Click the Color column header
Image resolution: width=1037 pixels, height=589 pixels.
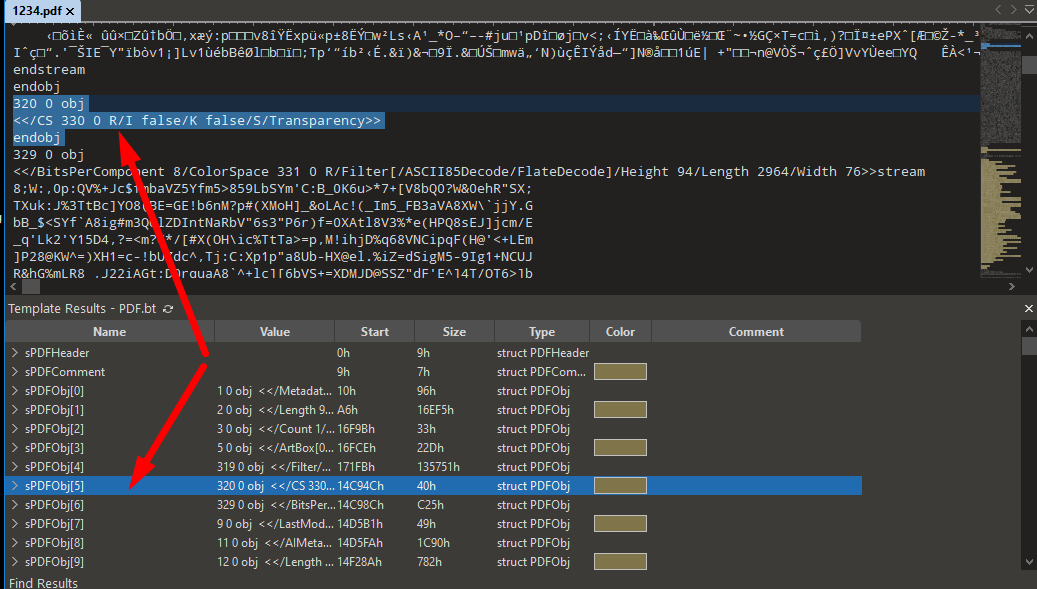[x=620, y=332]
